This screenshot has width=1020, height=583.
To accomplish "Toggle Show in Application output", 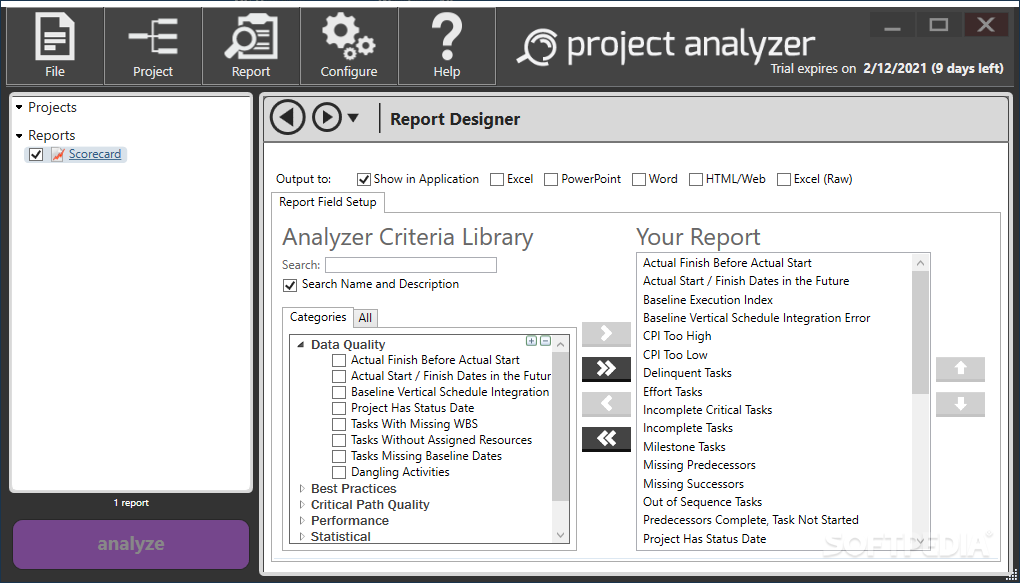I will click(364, 179).
